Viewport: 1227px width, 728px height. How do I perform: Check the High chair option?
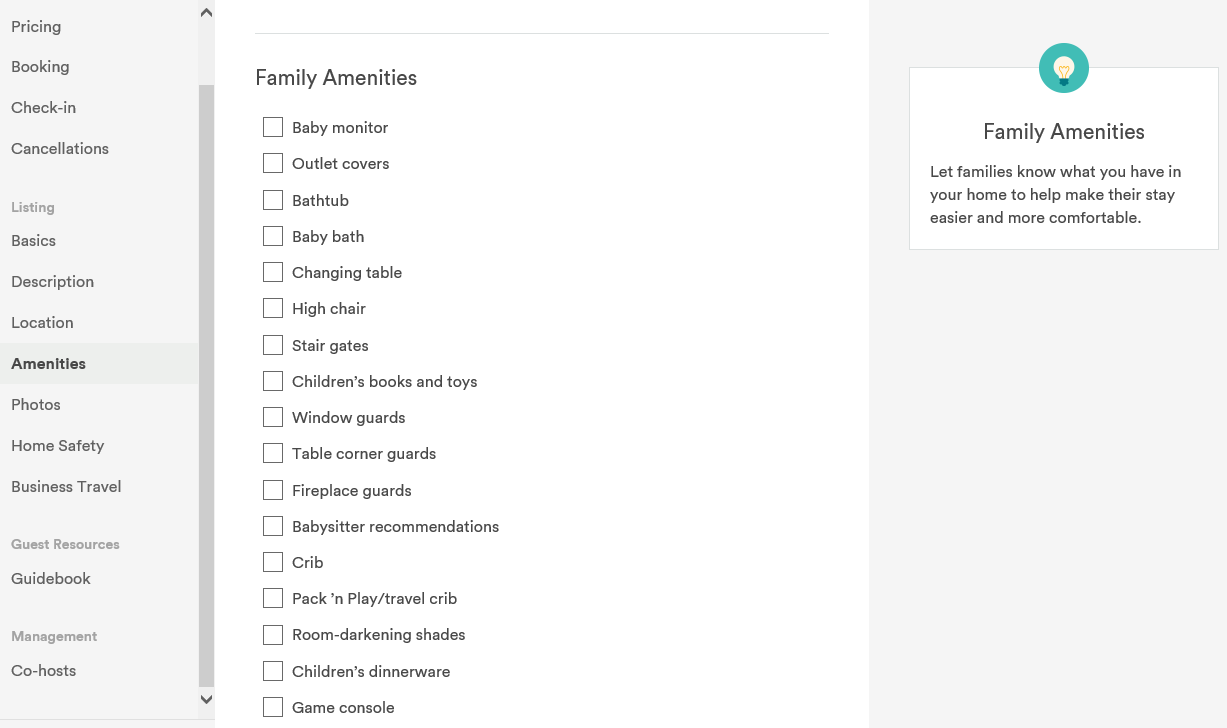pos(273,308)
